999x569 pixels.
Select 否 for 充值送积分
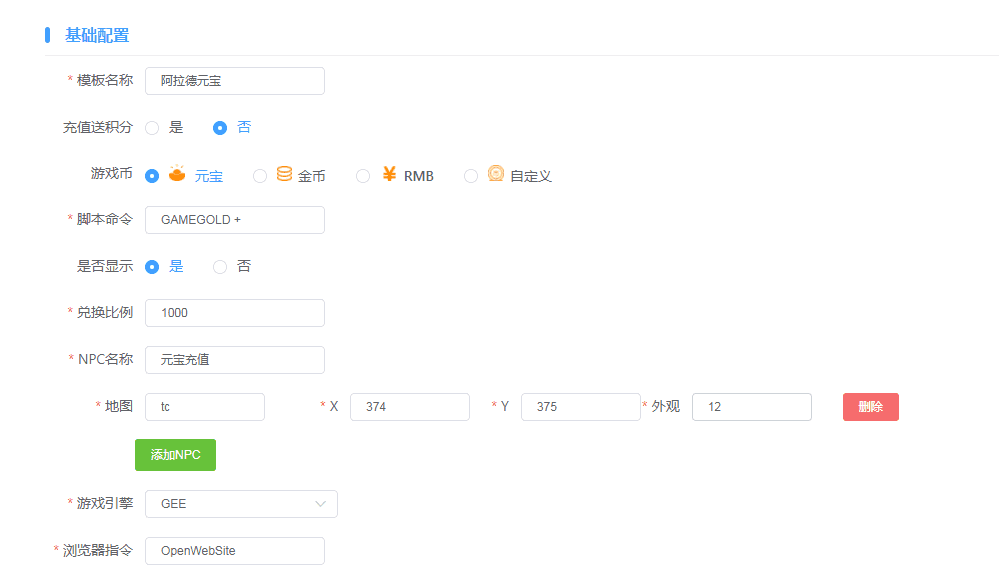point(221,128)
